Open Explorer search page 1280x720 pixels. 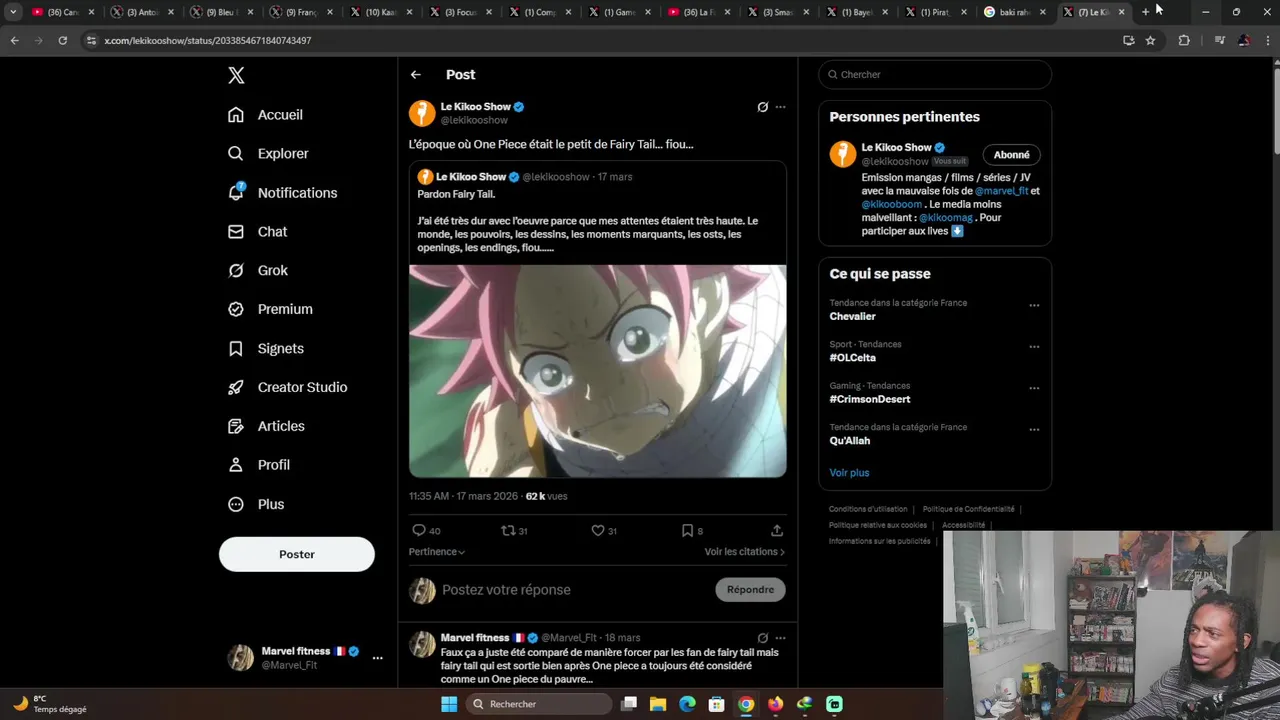click(268, 154)
